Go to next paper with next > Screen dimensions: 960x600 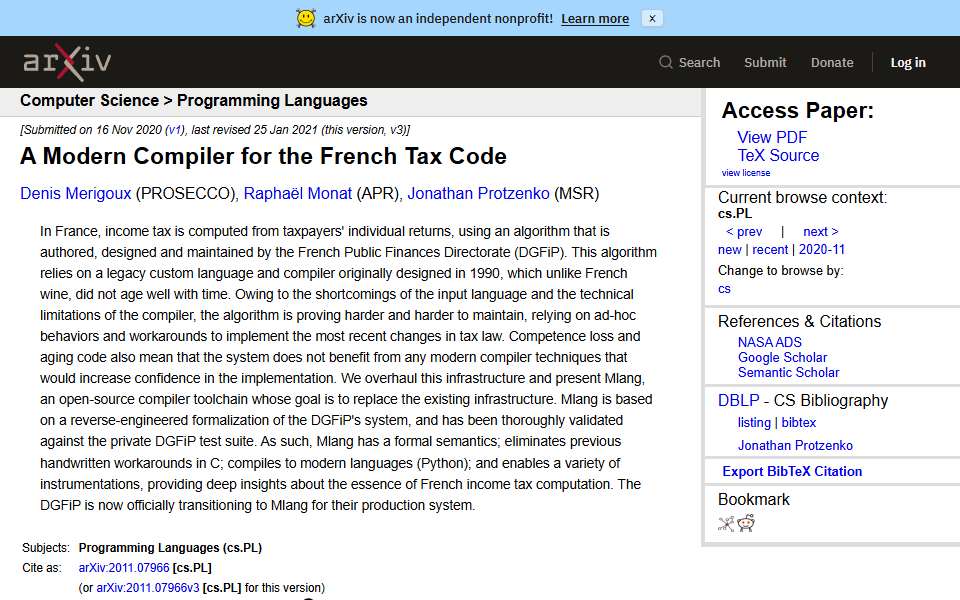(x=820, y=231)
